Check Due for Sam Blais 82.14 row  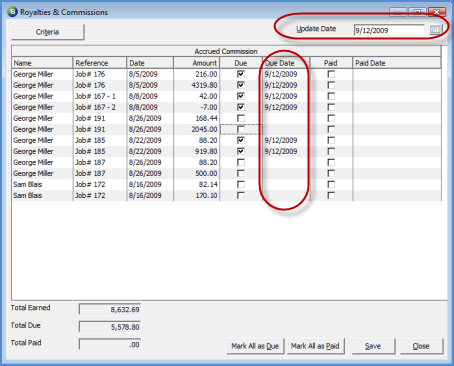pyautogui.click(x=241, y=184)
